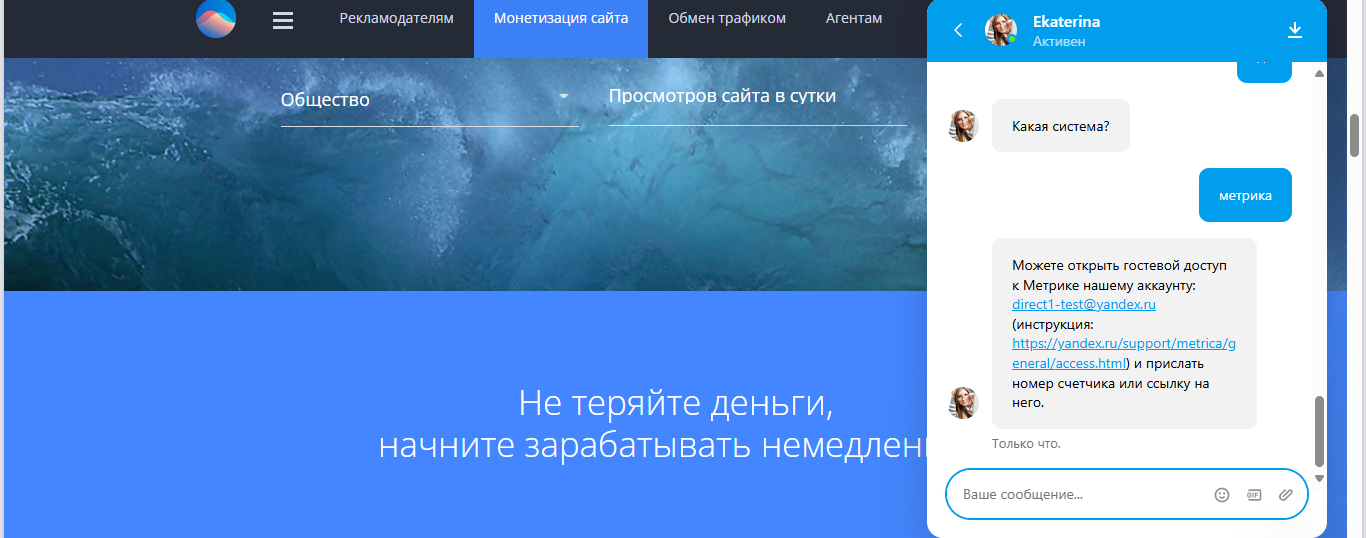Open the GIF selector in chat
The width and height of the screenshot is (1366, 538).
tap(1254, 494)
